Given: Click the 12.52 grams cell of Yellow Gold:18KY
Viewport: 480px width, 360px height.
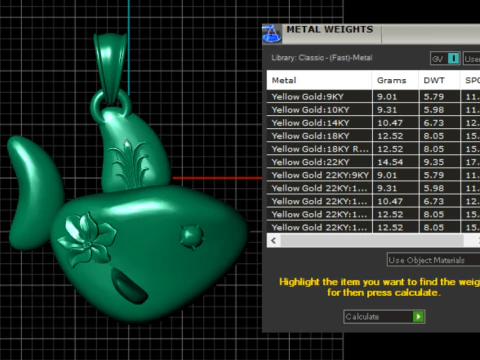Looking at the screenshot, I should 395,136.
